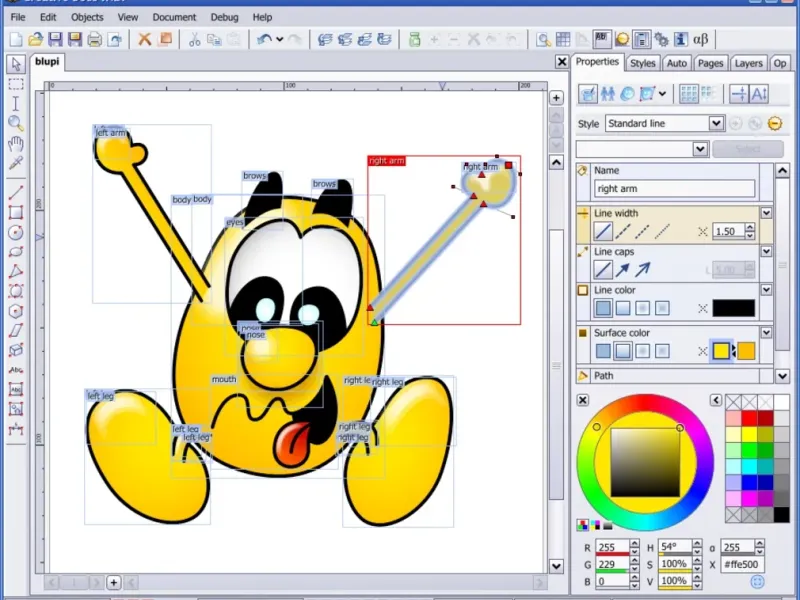Image resolution: width=800 pixels, height=600 pixels.
Task: Activate the hand pan tool
Action: click(16, 143)
